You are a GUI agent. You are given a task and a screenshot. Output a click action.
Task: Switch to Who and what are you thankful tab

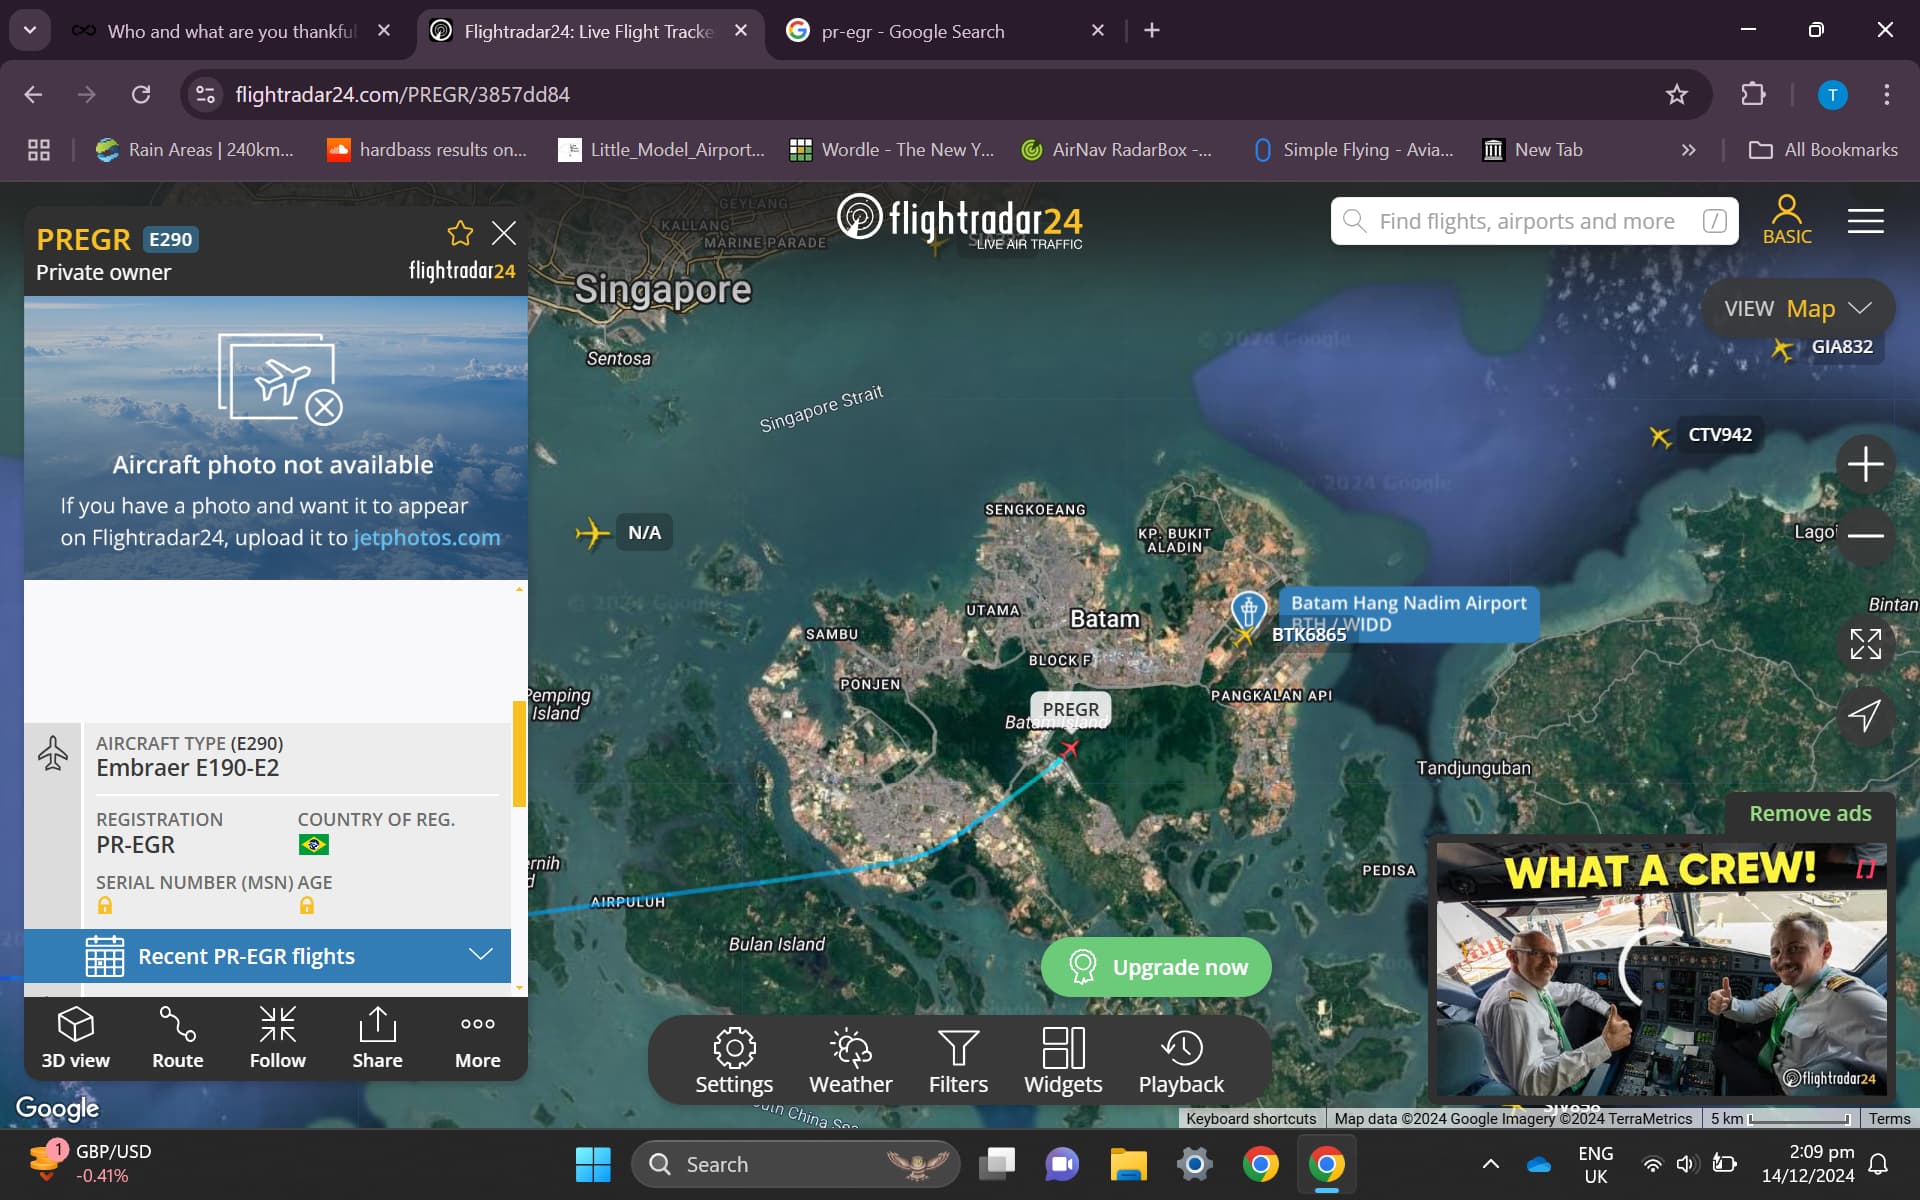[231, 31]
